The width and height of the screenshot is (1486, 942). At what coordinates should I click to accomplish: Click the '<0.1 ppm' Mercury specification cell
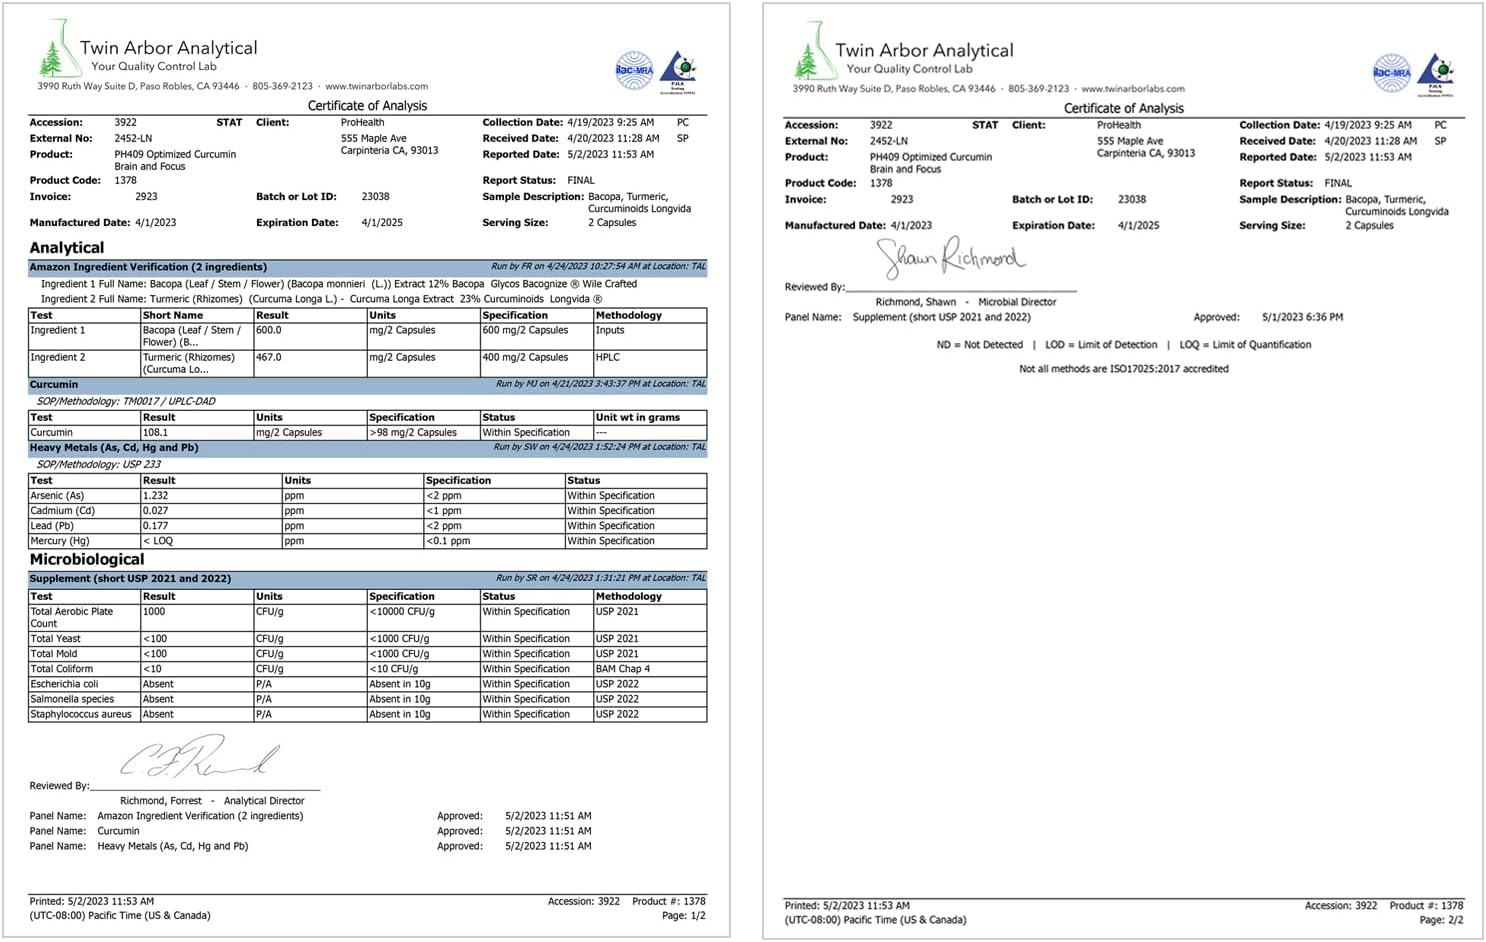[x=495, y=541]
